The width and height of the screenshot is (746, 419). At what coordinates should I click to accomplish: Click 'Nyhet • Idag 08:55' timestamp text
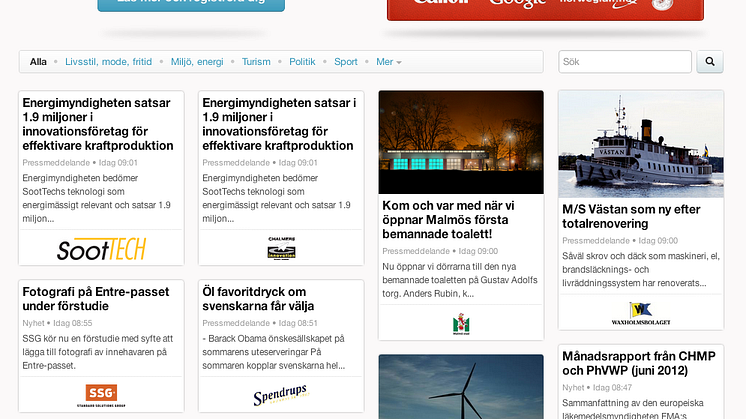pos(57,323)
